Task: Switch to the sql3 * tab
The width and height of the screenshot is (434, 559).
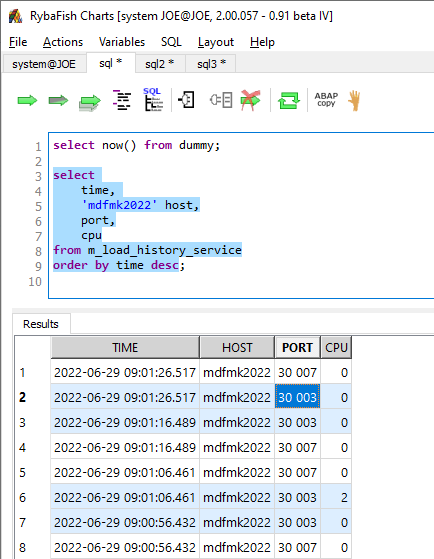Action: (x=211, y=64)
